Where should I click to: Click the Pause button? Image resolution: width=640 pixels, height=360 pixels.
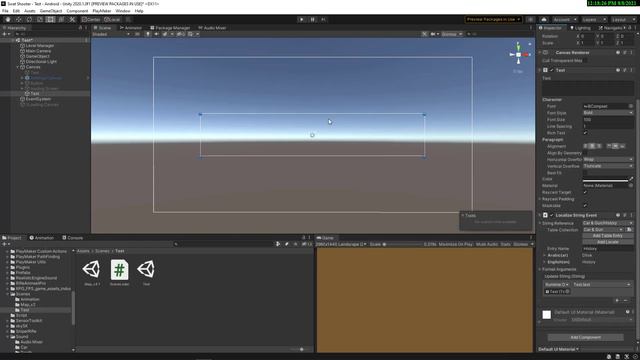pyautogui.click(x=313, y=19)
